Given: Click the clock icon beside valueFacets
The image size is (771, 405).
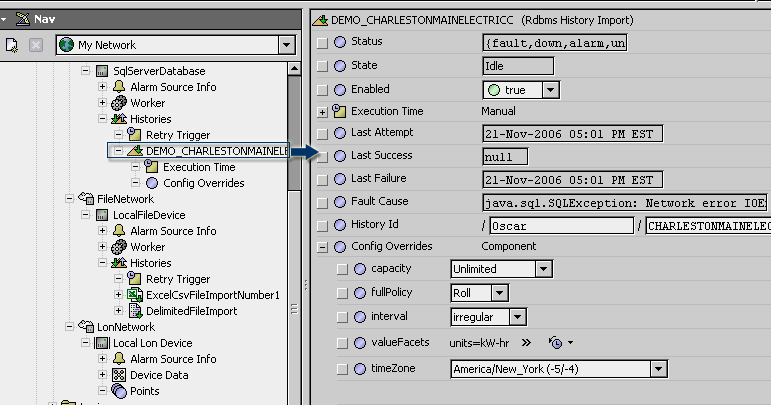Looking at the screenshot, I should pyautogui.click(x=554, y=343).
